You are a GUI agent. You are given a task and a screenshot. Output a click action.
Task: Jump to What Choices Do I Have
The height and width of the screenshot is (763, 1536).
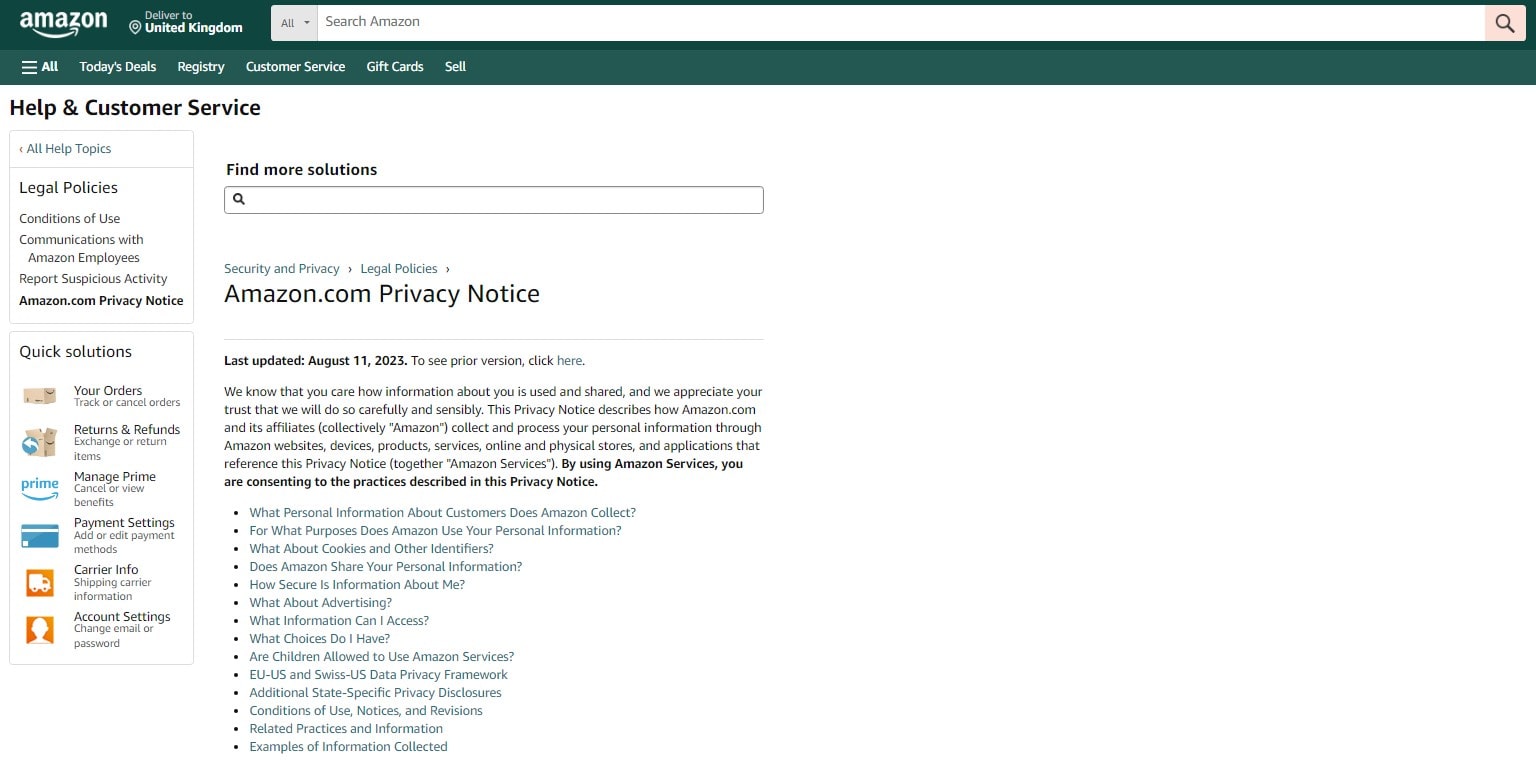(319, 639)
